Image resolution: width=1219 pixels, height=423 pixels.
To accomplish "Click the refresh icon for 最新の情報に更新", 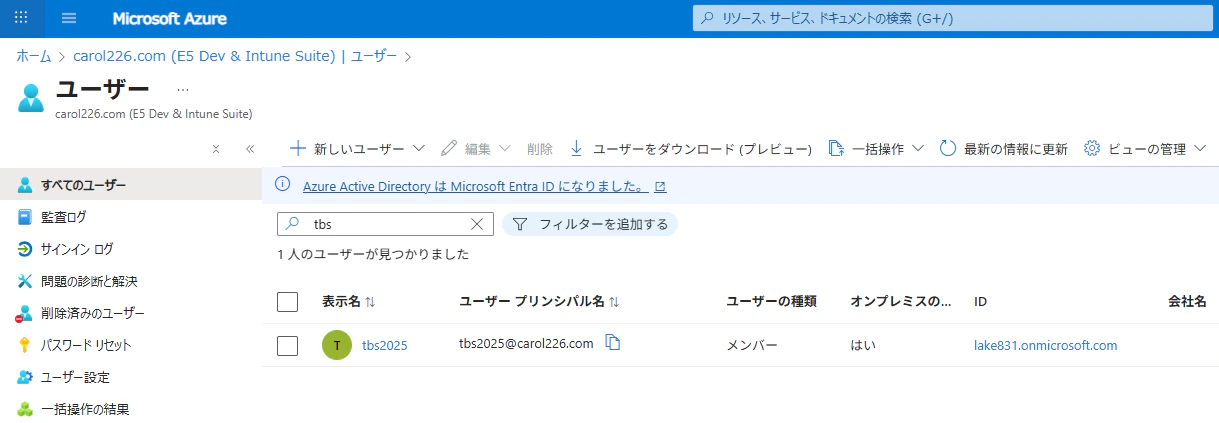I will tap(948, 148).
